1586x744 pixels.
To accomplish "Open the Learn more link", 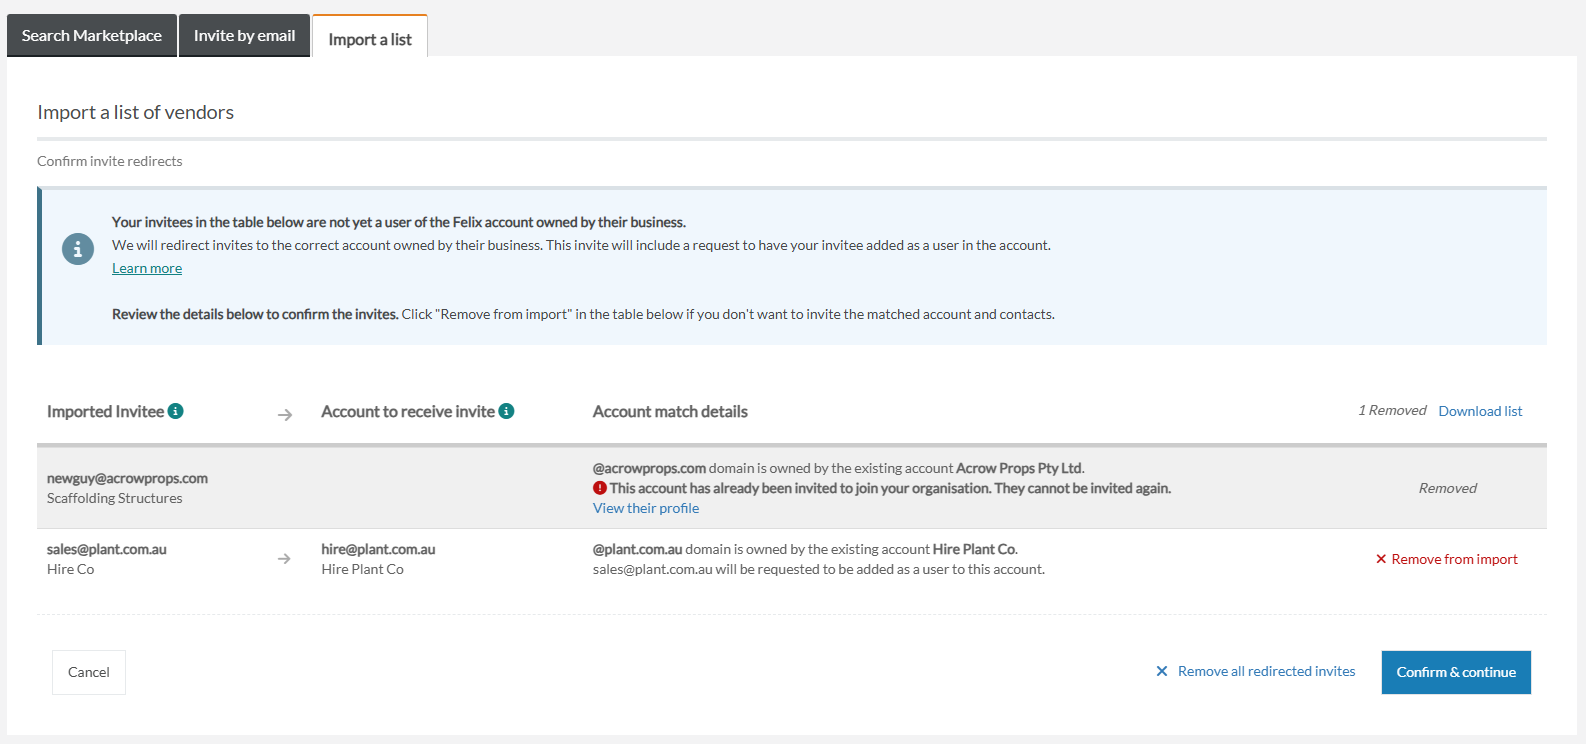I will tap(147, 268).
